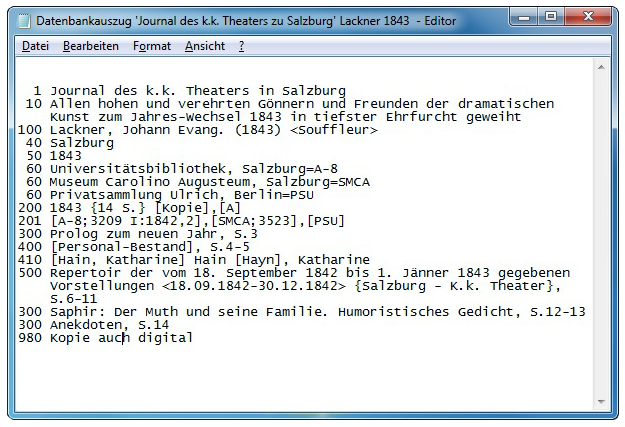Click the line '50 1843'
This screenshot has height=427, width=625.
pyautogui.click(x=54, y=156)
